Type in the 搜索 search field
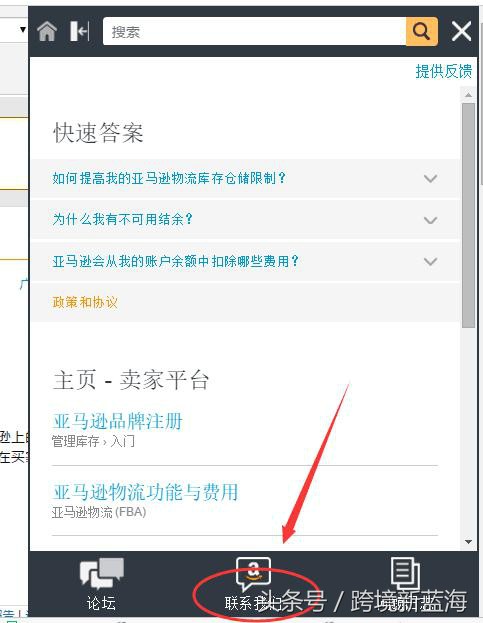 254,31
